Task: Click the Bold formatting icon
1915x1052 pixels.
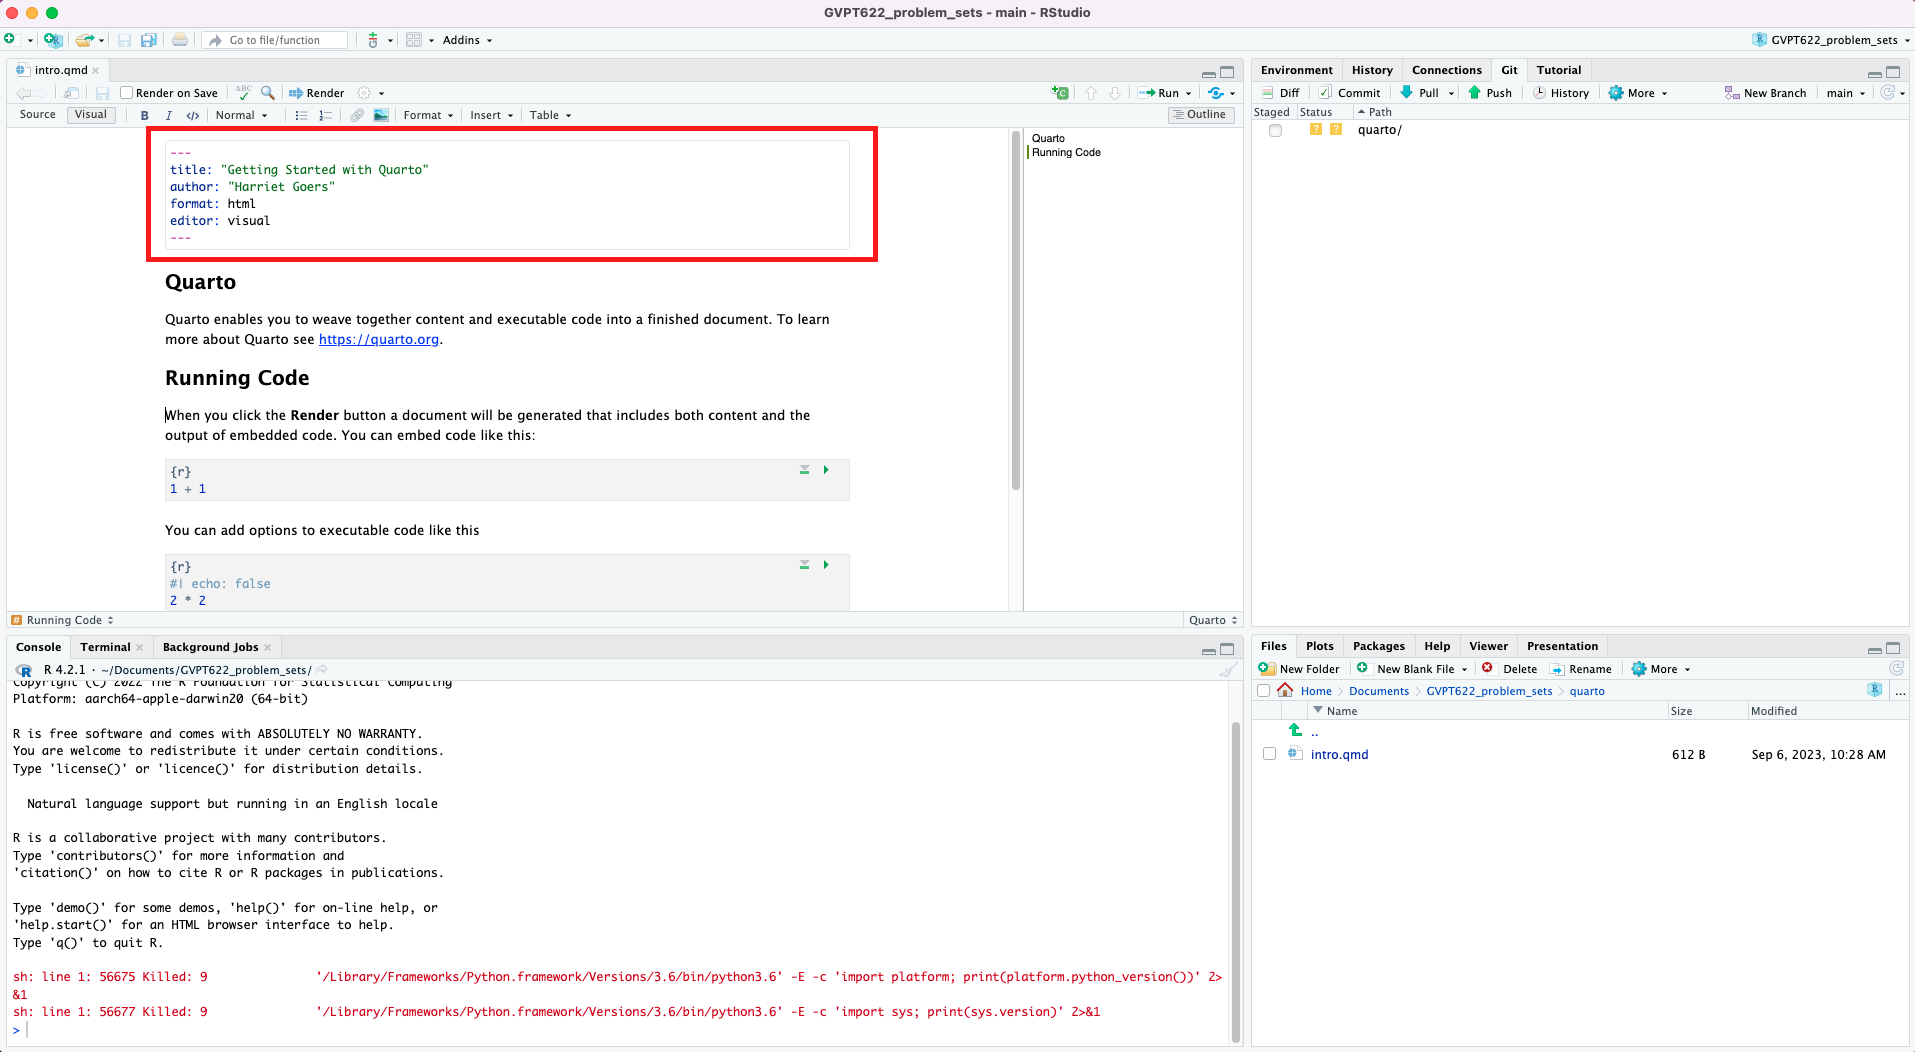Action: pyautogui.click(x=145, y=116)
